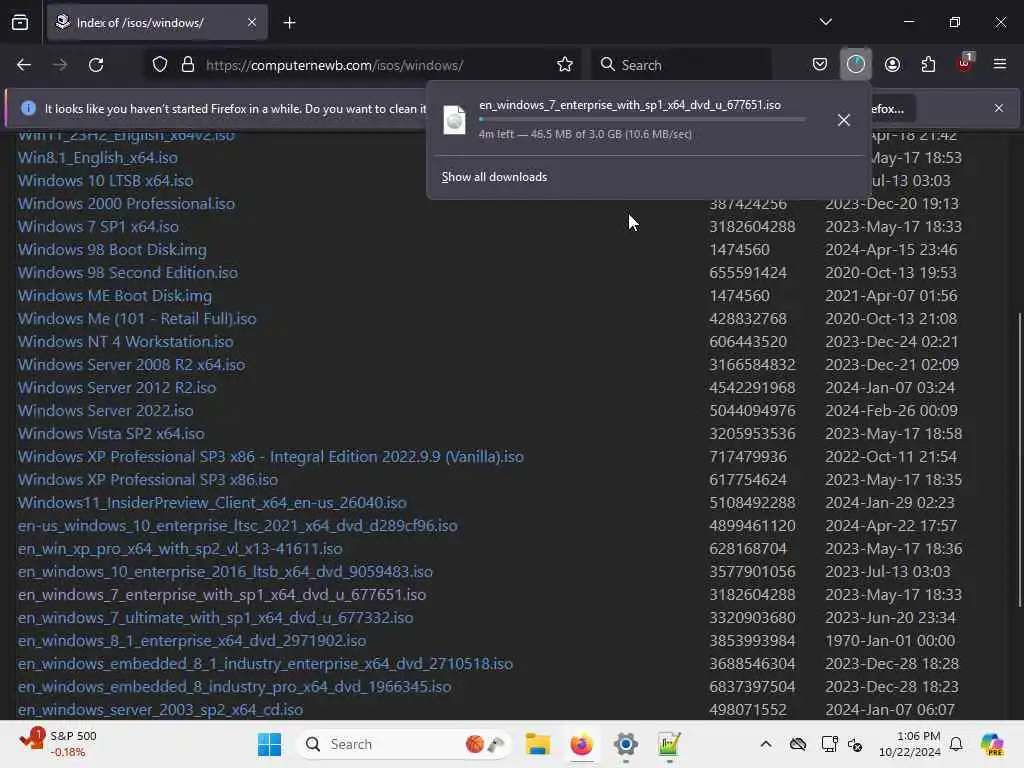Cancel the Windows 7 enterprise ISO download
The height and width of the screenshot is (768, 1024).
point(844,120)
